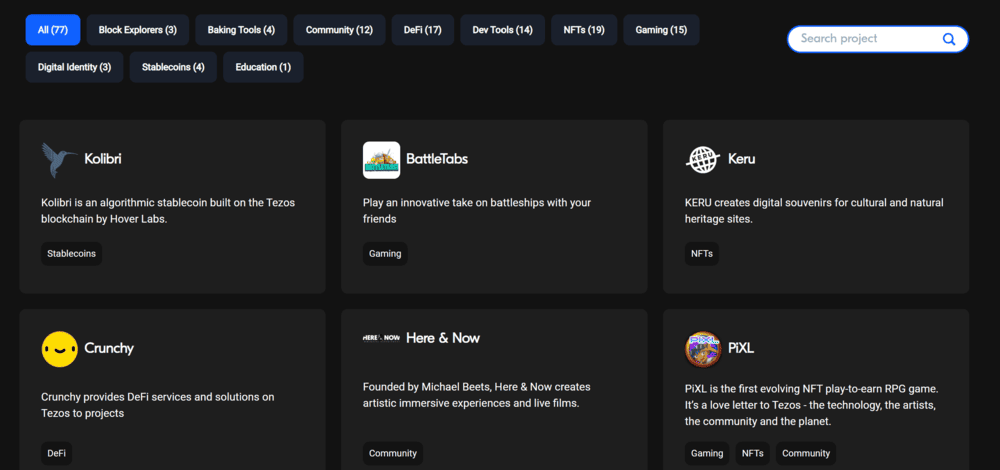The image size is (1000, 470).
Task: Choose the Education (1) category
Action: [263, 67]
